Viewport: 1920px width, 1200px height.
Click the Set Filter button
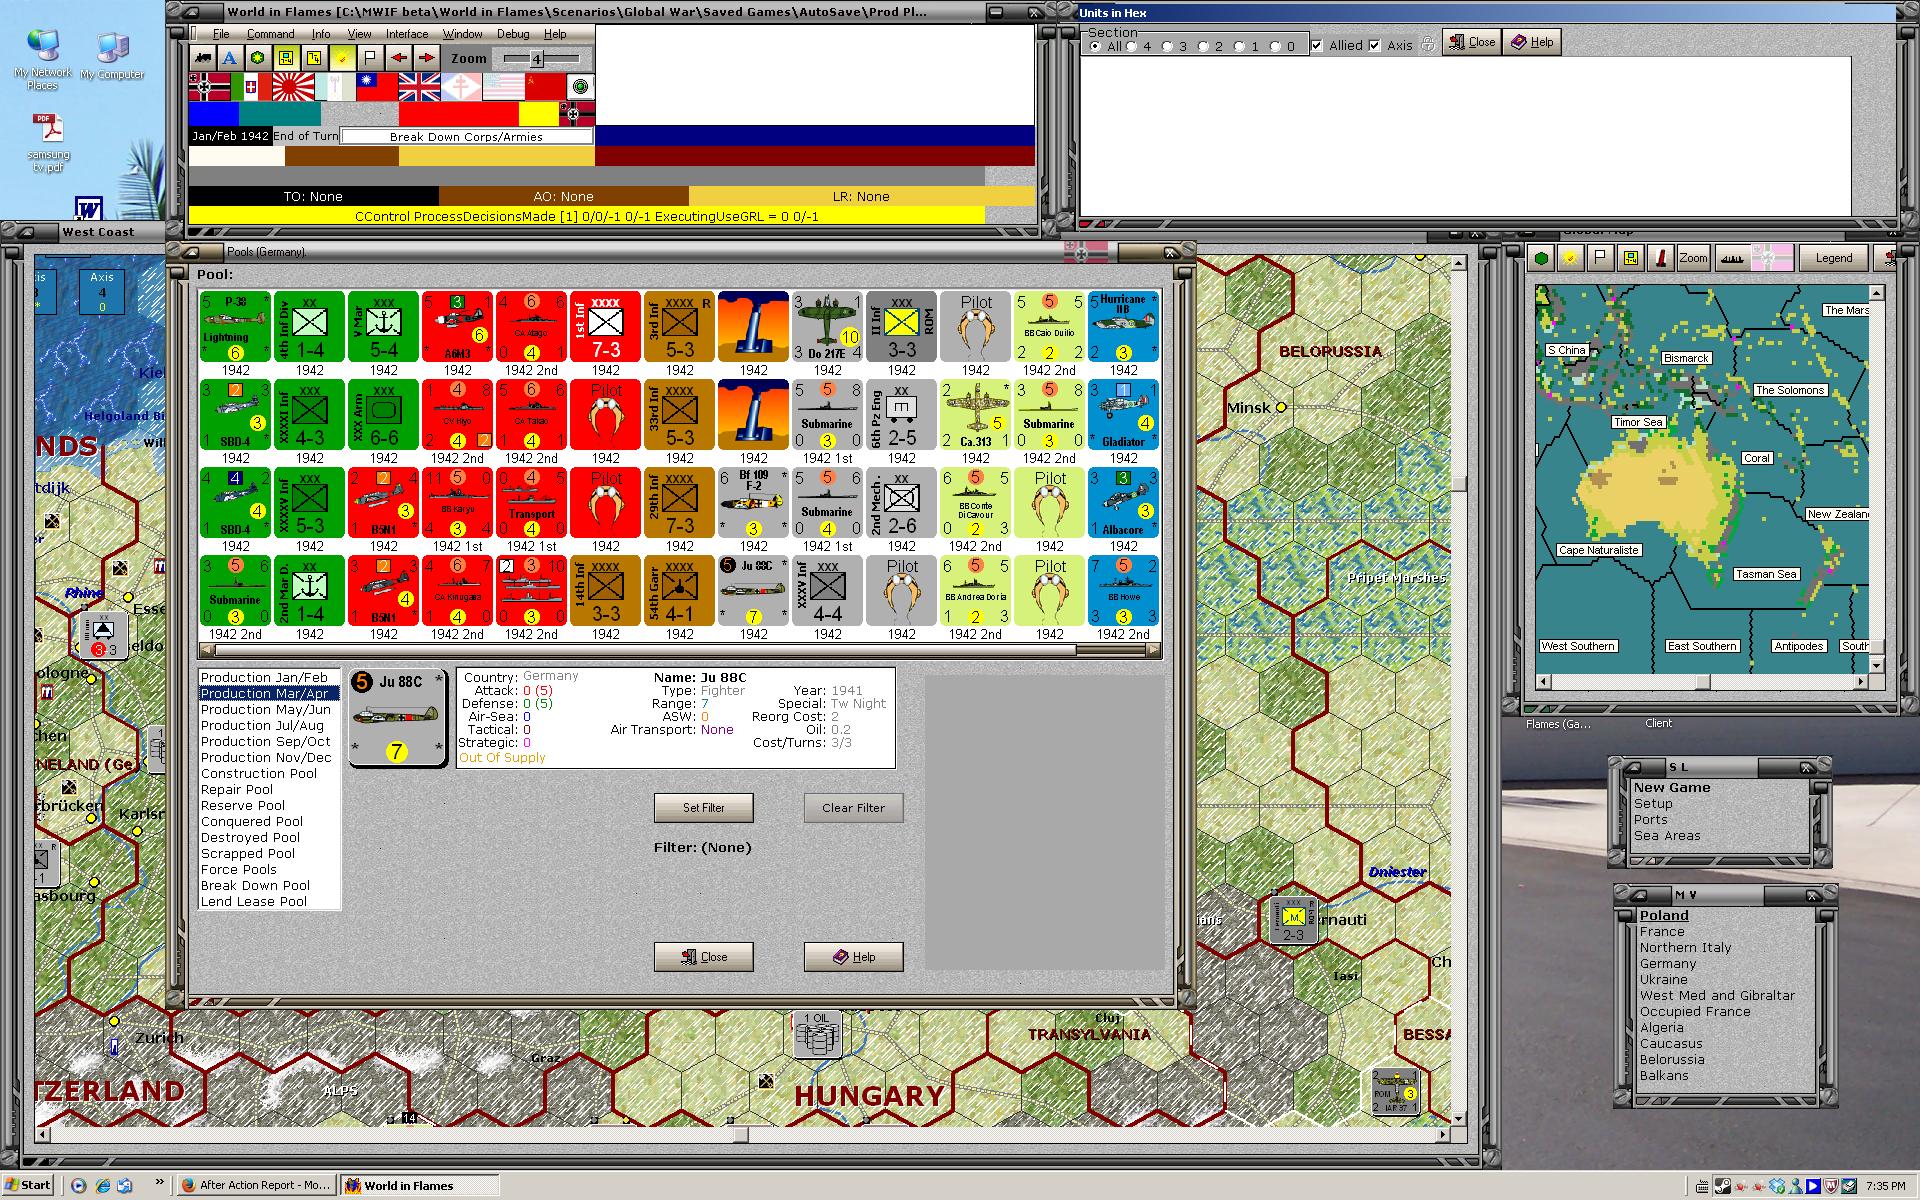(x=704, y=808)
